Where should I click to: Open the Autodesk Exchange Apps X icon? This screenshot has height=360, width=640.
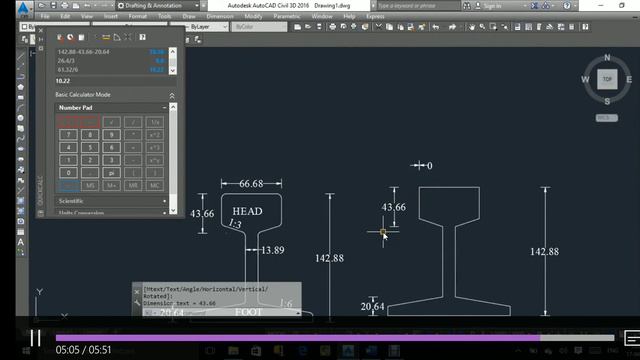(534, 6)
